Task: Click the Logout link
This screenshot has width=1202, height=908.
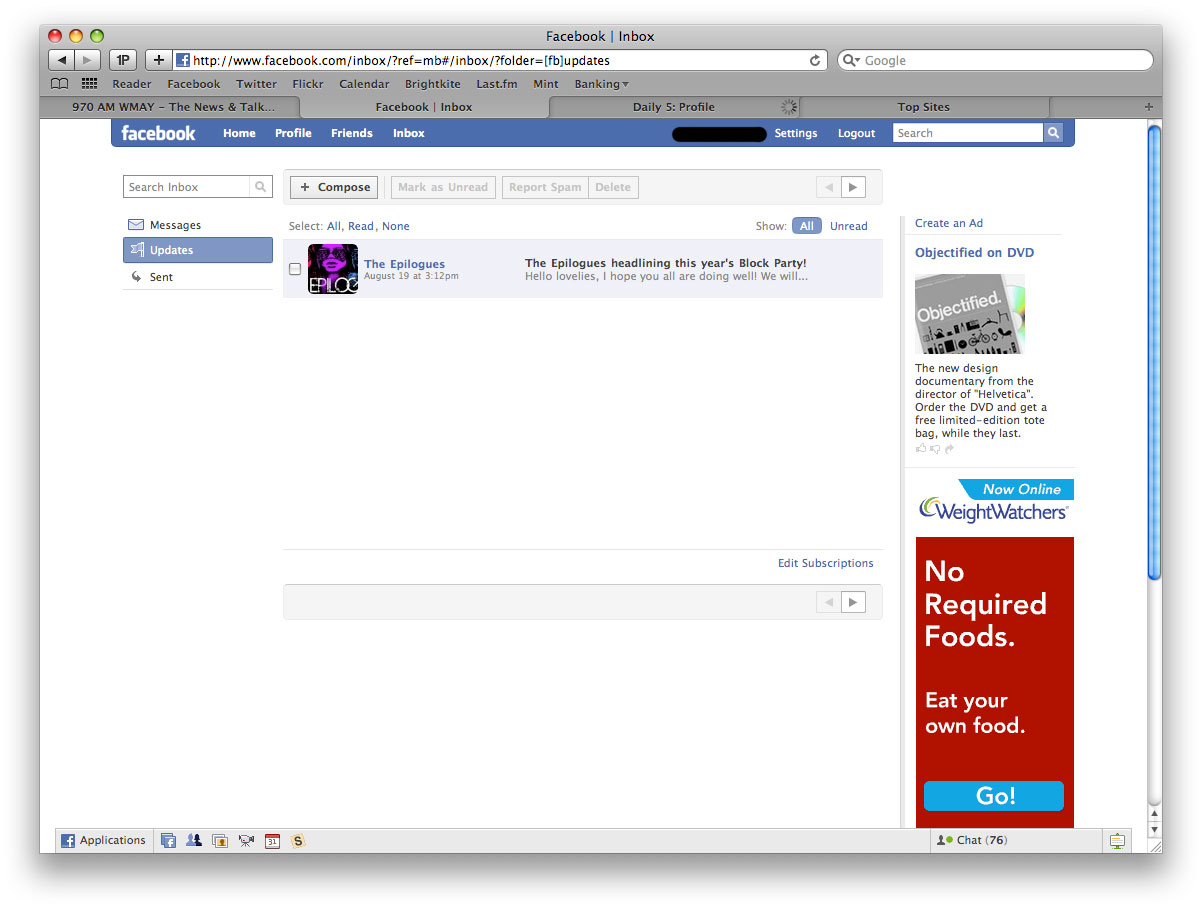Action: click(x=856, y=133)
